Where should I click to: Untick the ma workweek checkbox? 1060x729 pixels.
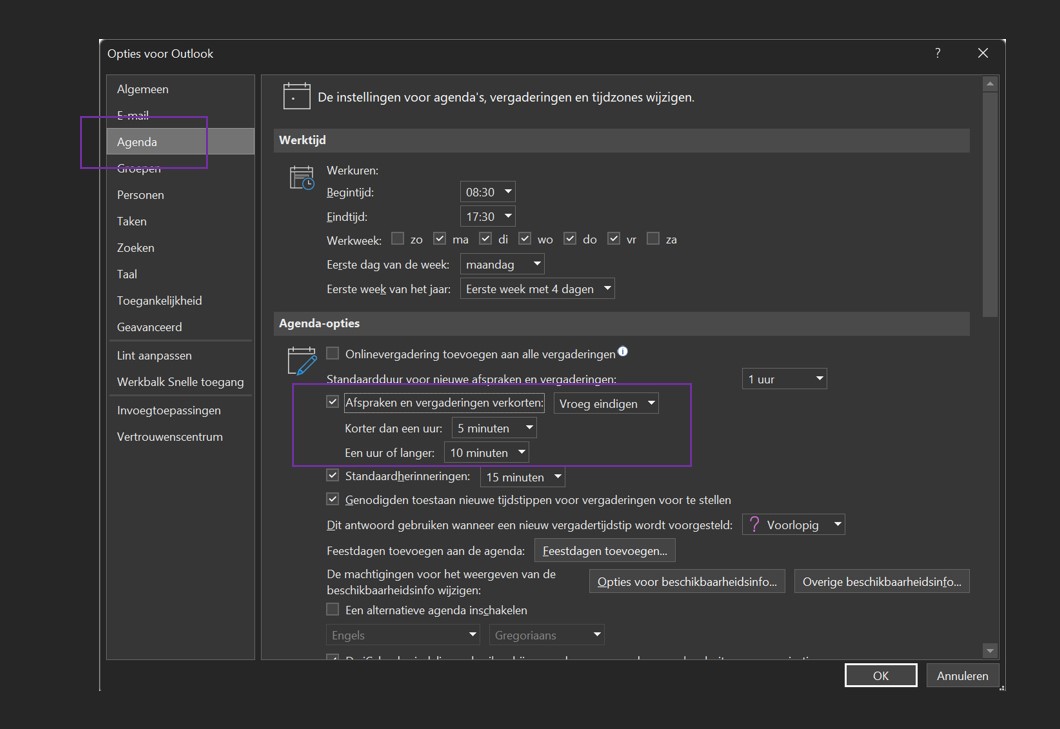(439, 238)
